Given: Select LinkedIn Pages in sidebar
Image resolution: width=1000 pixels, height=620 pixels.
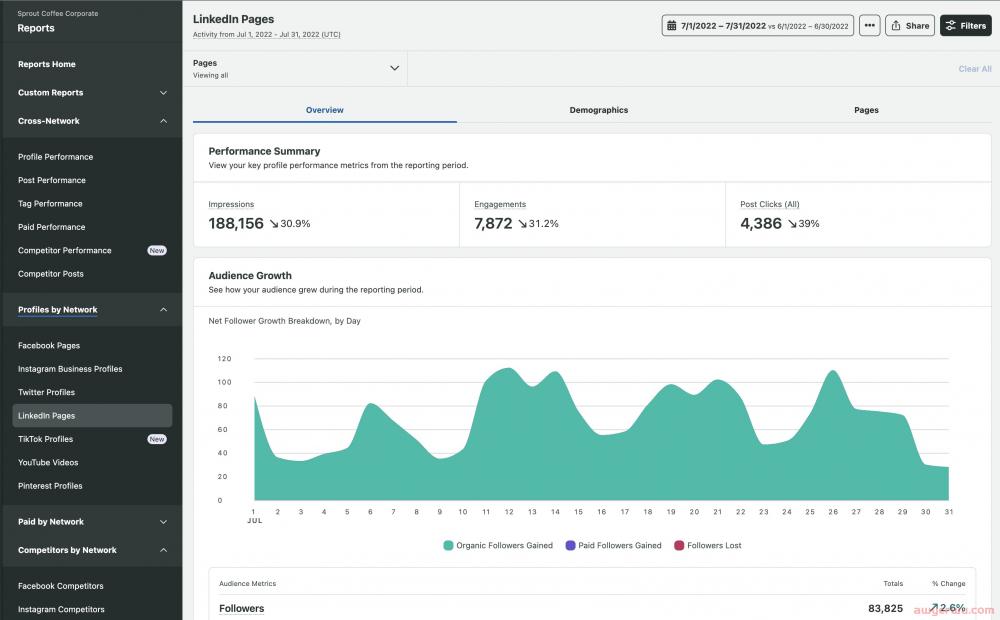Looking at the screenshot, I should 92,415.
